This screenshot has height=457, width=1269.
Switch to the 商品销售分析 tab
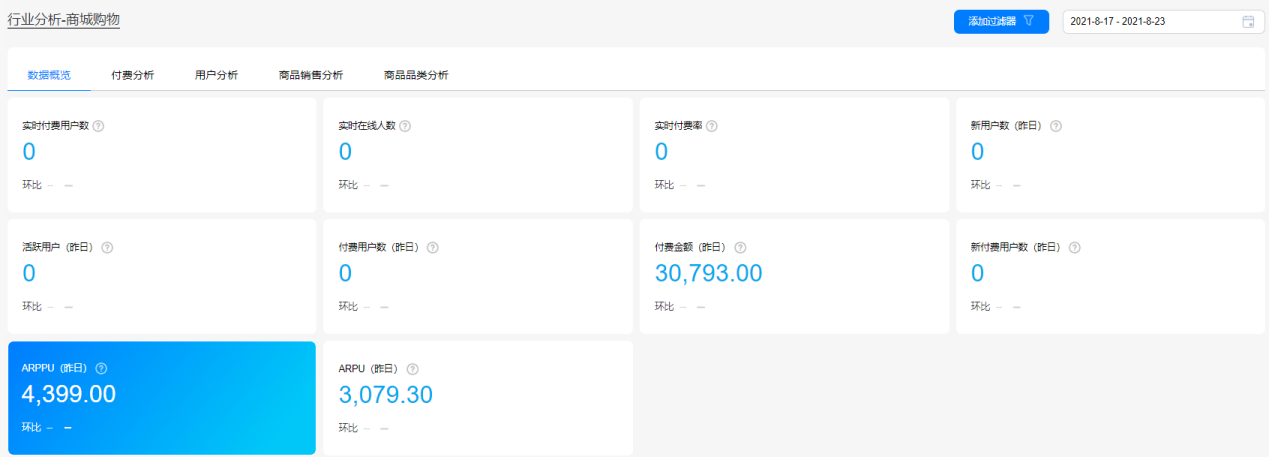click(311, 75)
